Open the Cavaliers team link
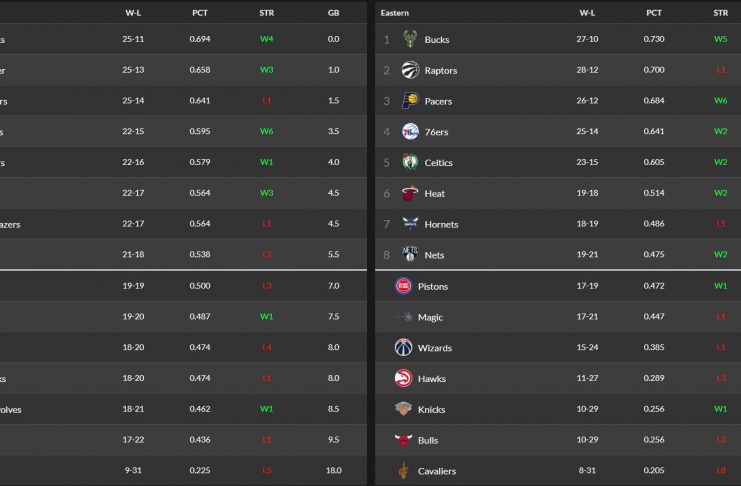The image size is (741, 486). click(x=436, y=471)
